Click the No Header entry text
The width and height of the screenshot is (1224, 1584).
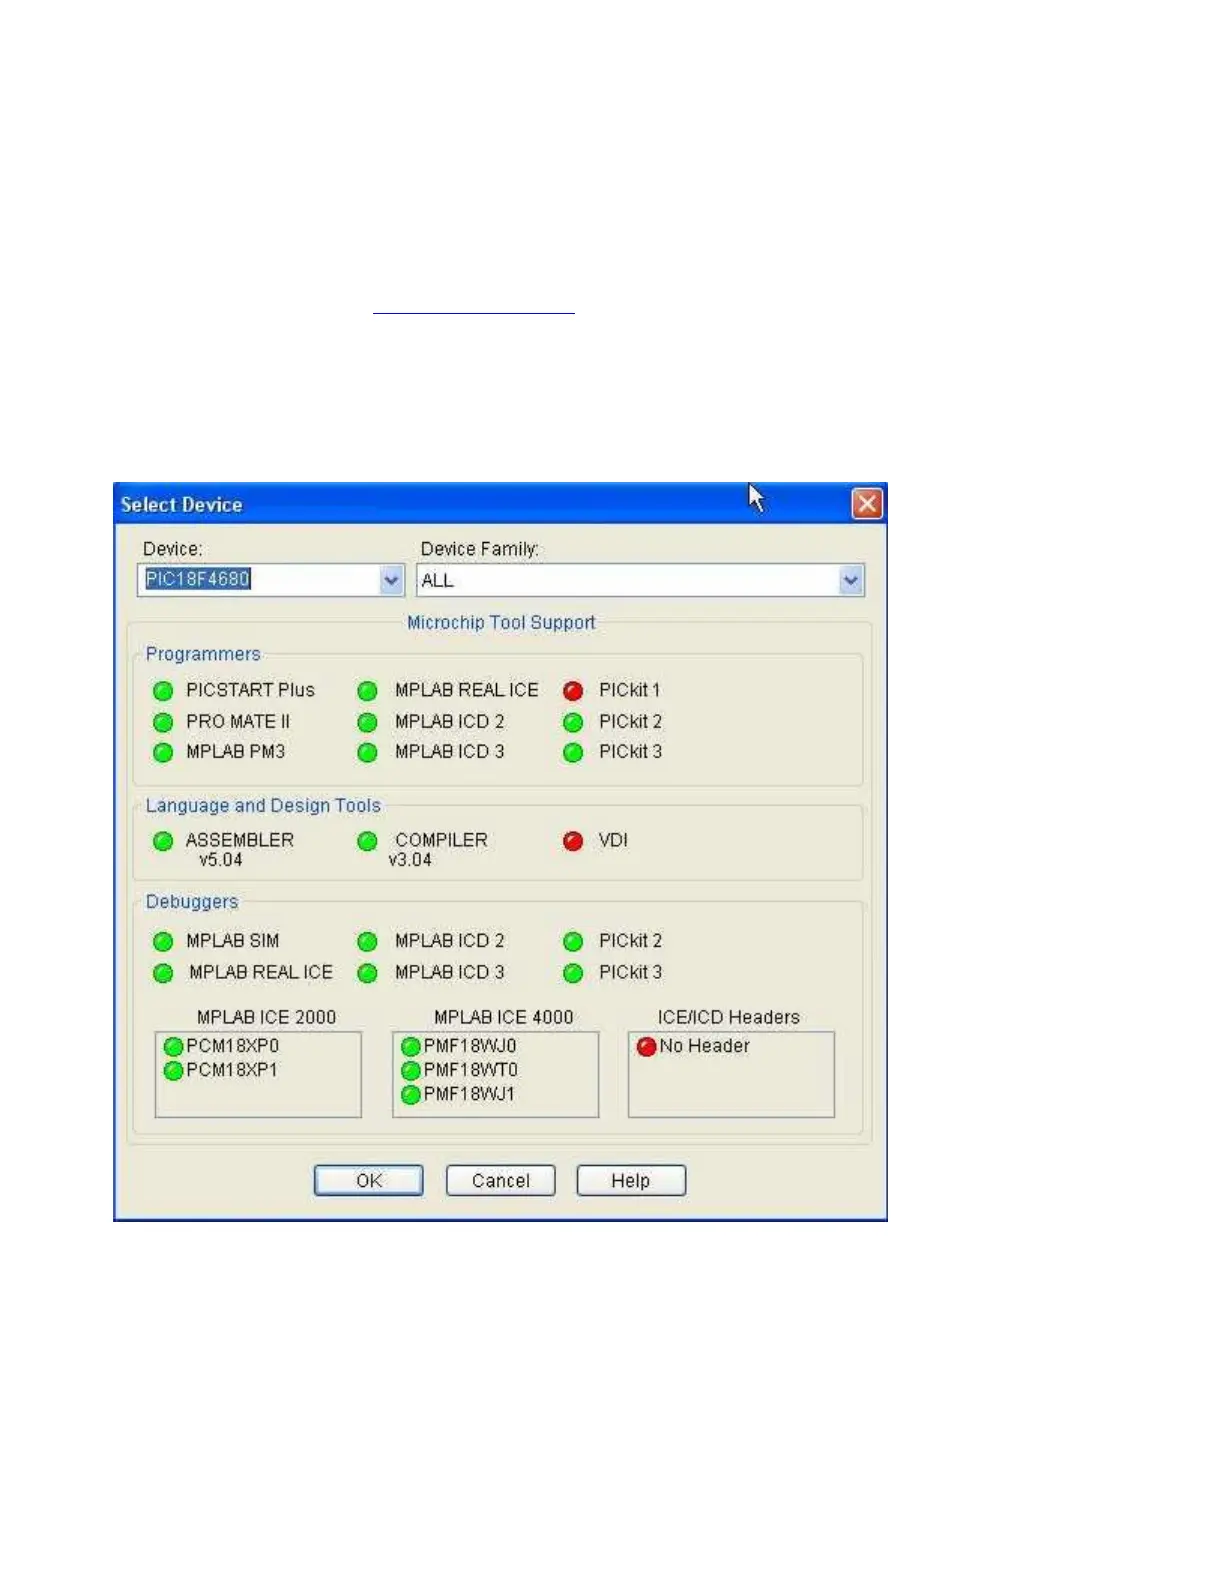[x=705, y=1046]
